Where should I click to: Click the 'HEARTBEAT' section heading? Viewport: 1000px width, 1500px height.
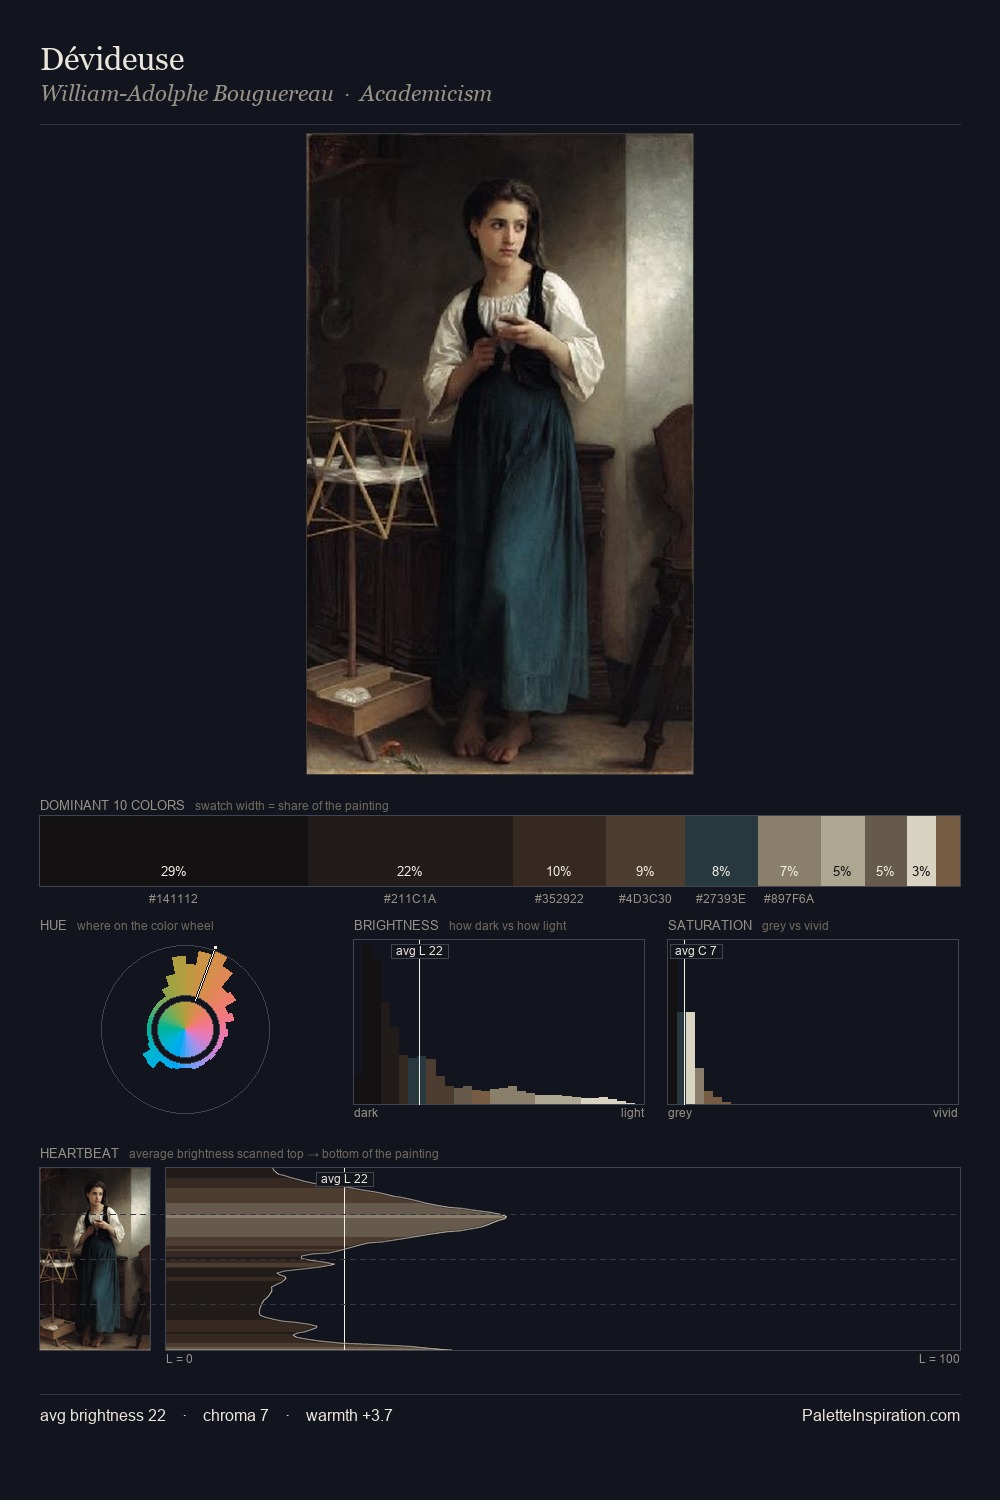(x=79, y=1153)
